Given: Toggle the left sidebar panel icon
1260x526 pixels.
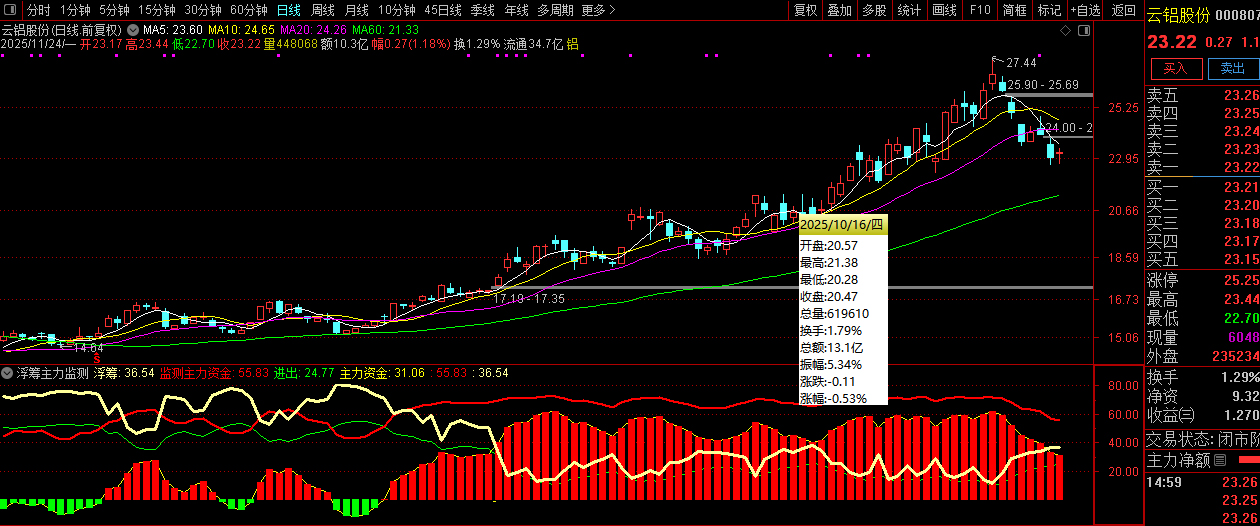Looking at the screenshot, I should [x=10, y=10].
